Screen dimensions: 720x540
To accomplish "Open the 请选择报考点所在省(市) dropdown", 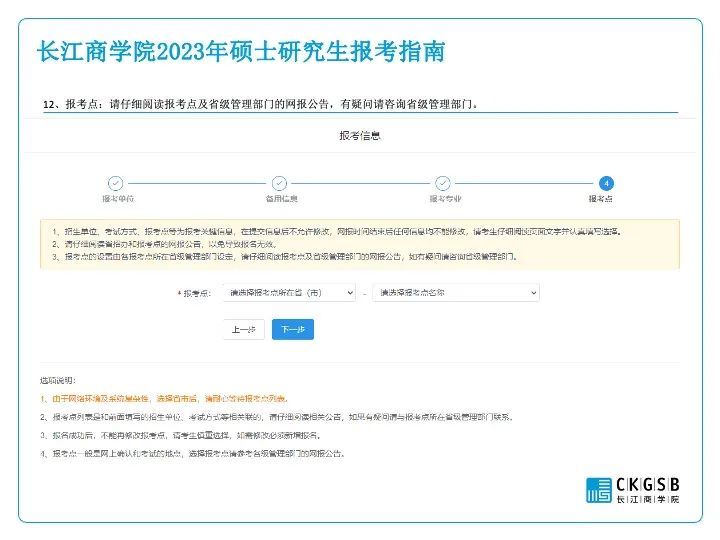I will pyautogui.click(x=289, y=292).
